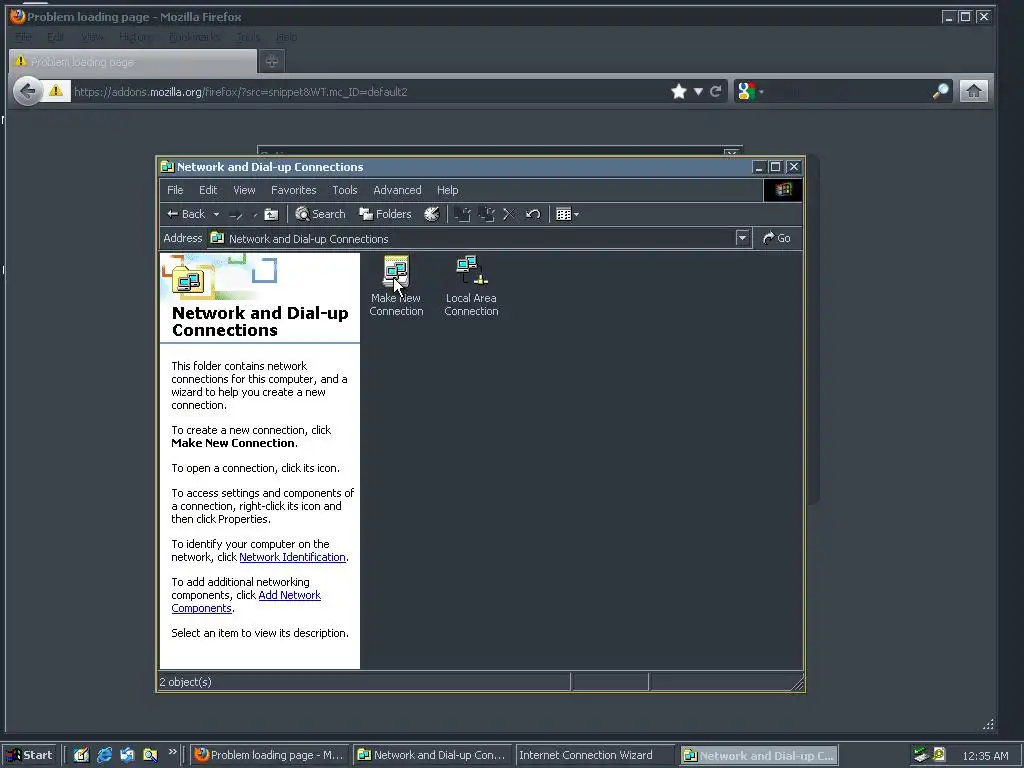Open the Back history dropdown arrow
Viewport: 1024px width, 768px height.
[x=216, y=214]
